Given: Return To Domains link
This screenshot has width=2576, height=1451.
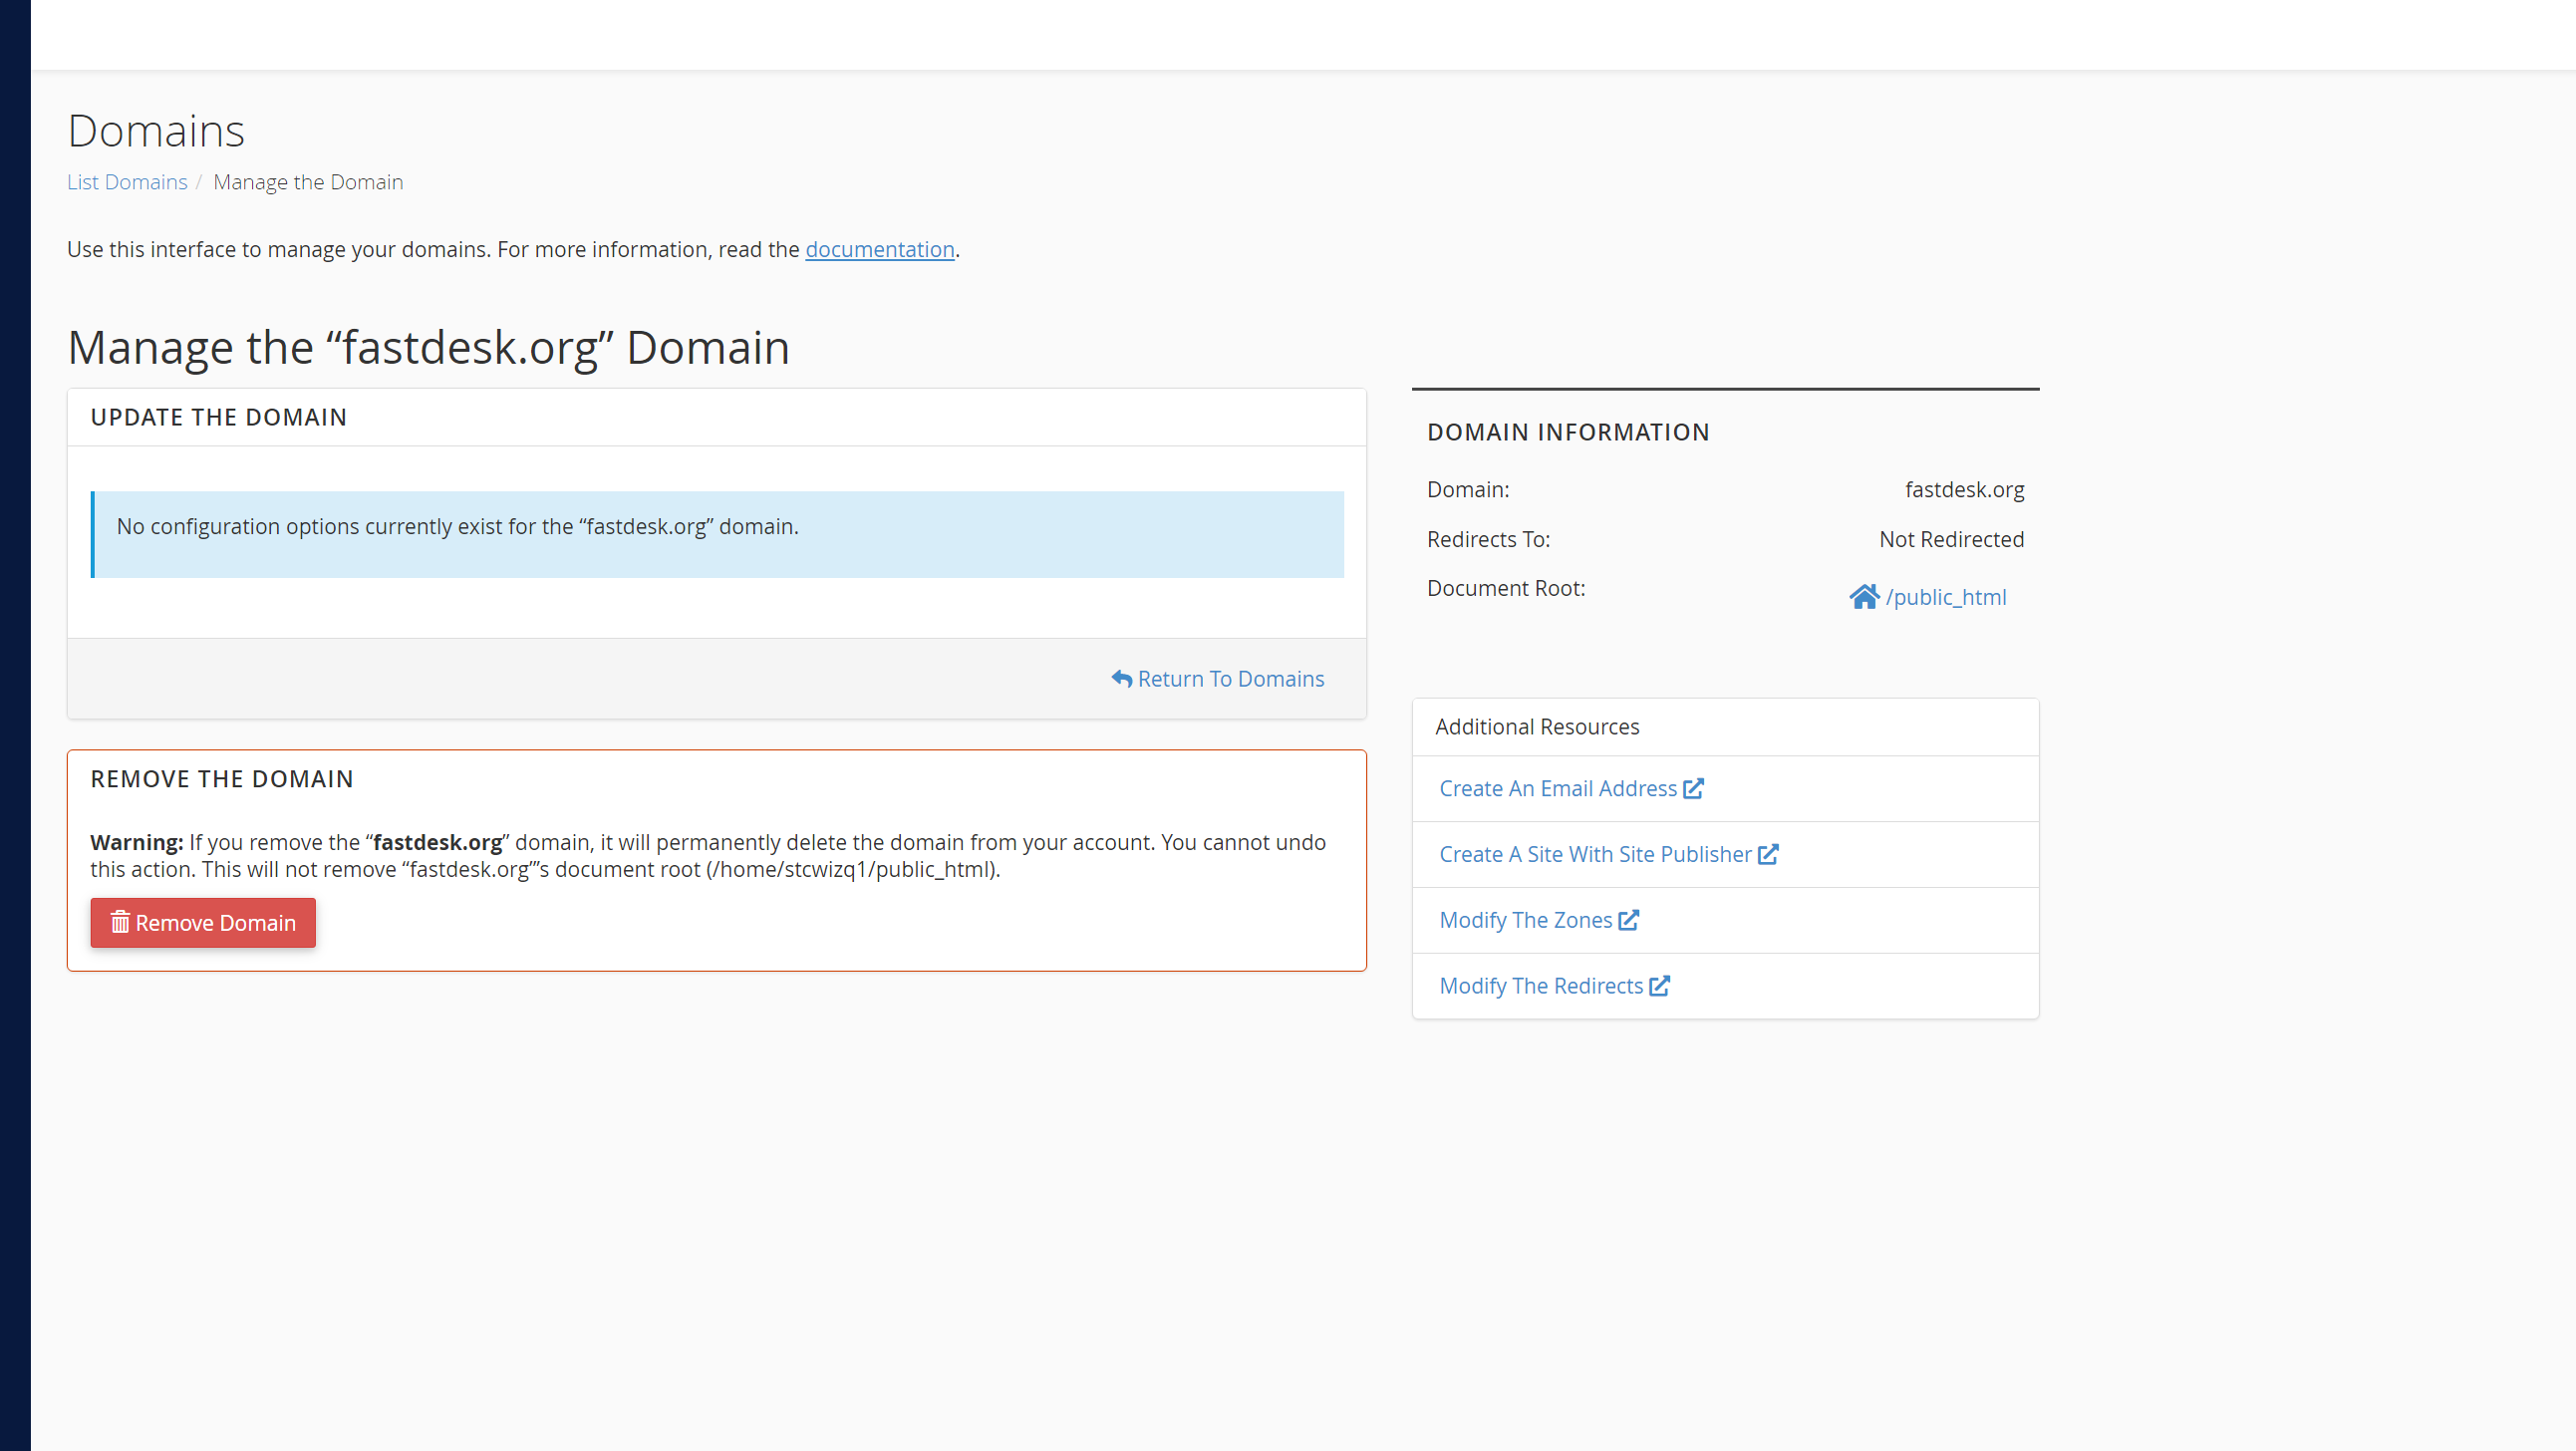Looking at the screenshot, I should pyautogui.click(x=1218, y=678).
